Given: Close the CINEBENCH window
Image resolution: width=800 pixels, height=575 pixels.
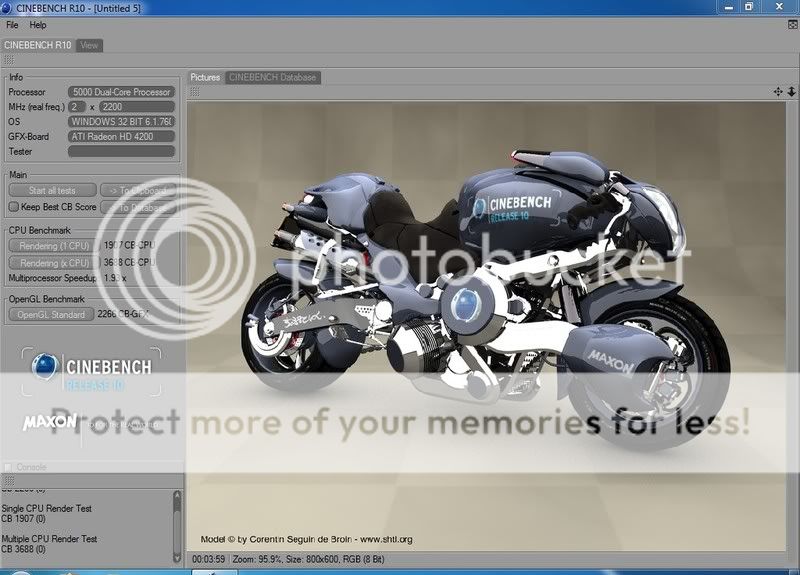Looking at the screenshot, I should coord(779,7).
